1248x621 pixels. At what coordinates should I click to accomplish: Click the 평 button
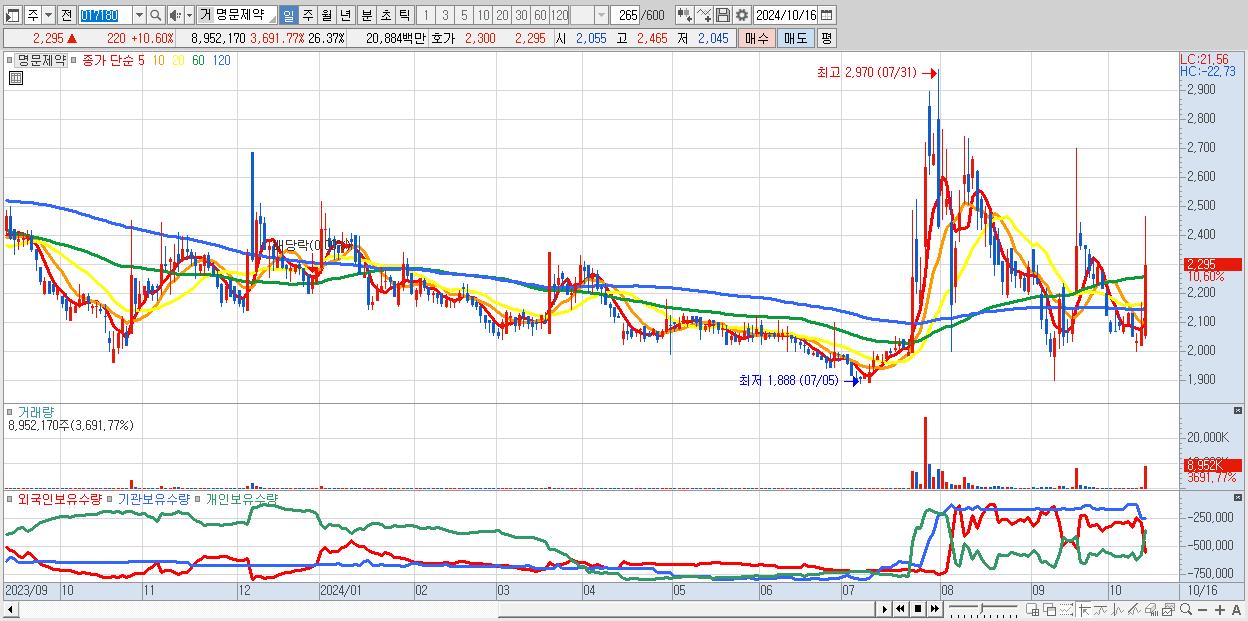pos(826,38)
